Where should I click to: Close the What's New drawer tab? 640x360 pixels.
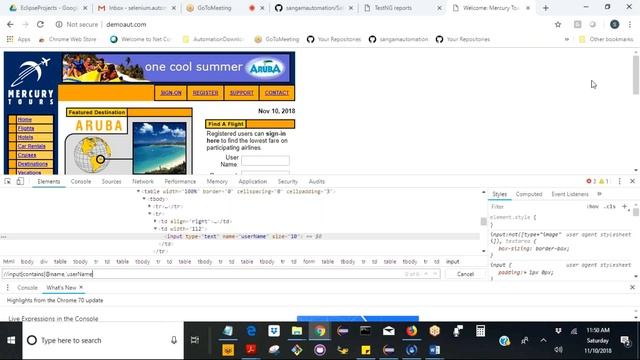(x=81, y=287)
